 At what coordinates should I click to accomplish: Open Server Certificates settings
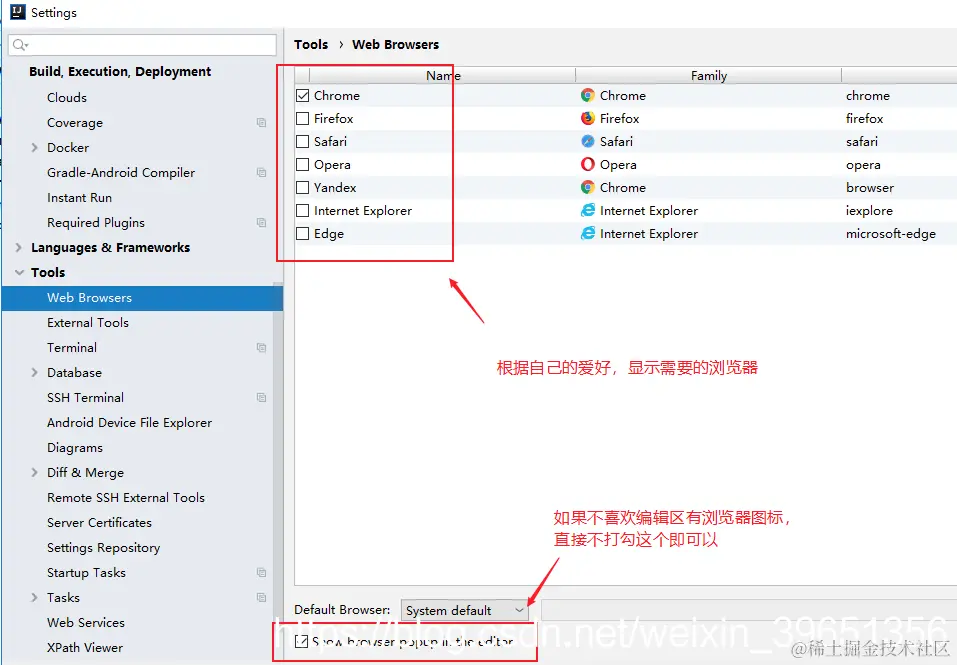click(x=99, y=523)
